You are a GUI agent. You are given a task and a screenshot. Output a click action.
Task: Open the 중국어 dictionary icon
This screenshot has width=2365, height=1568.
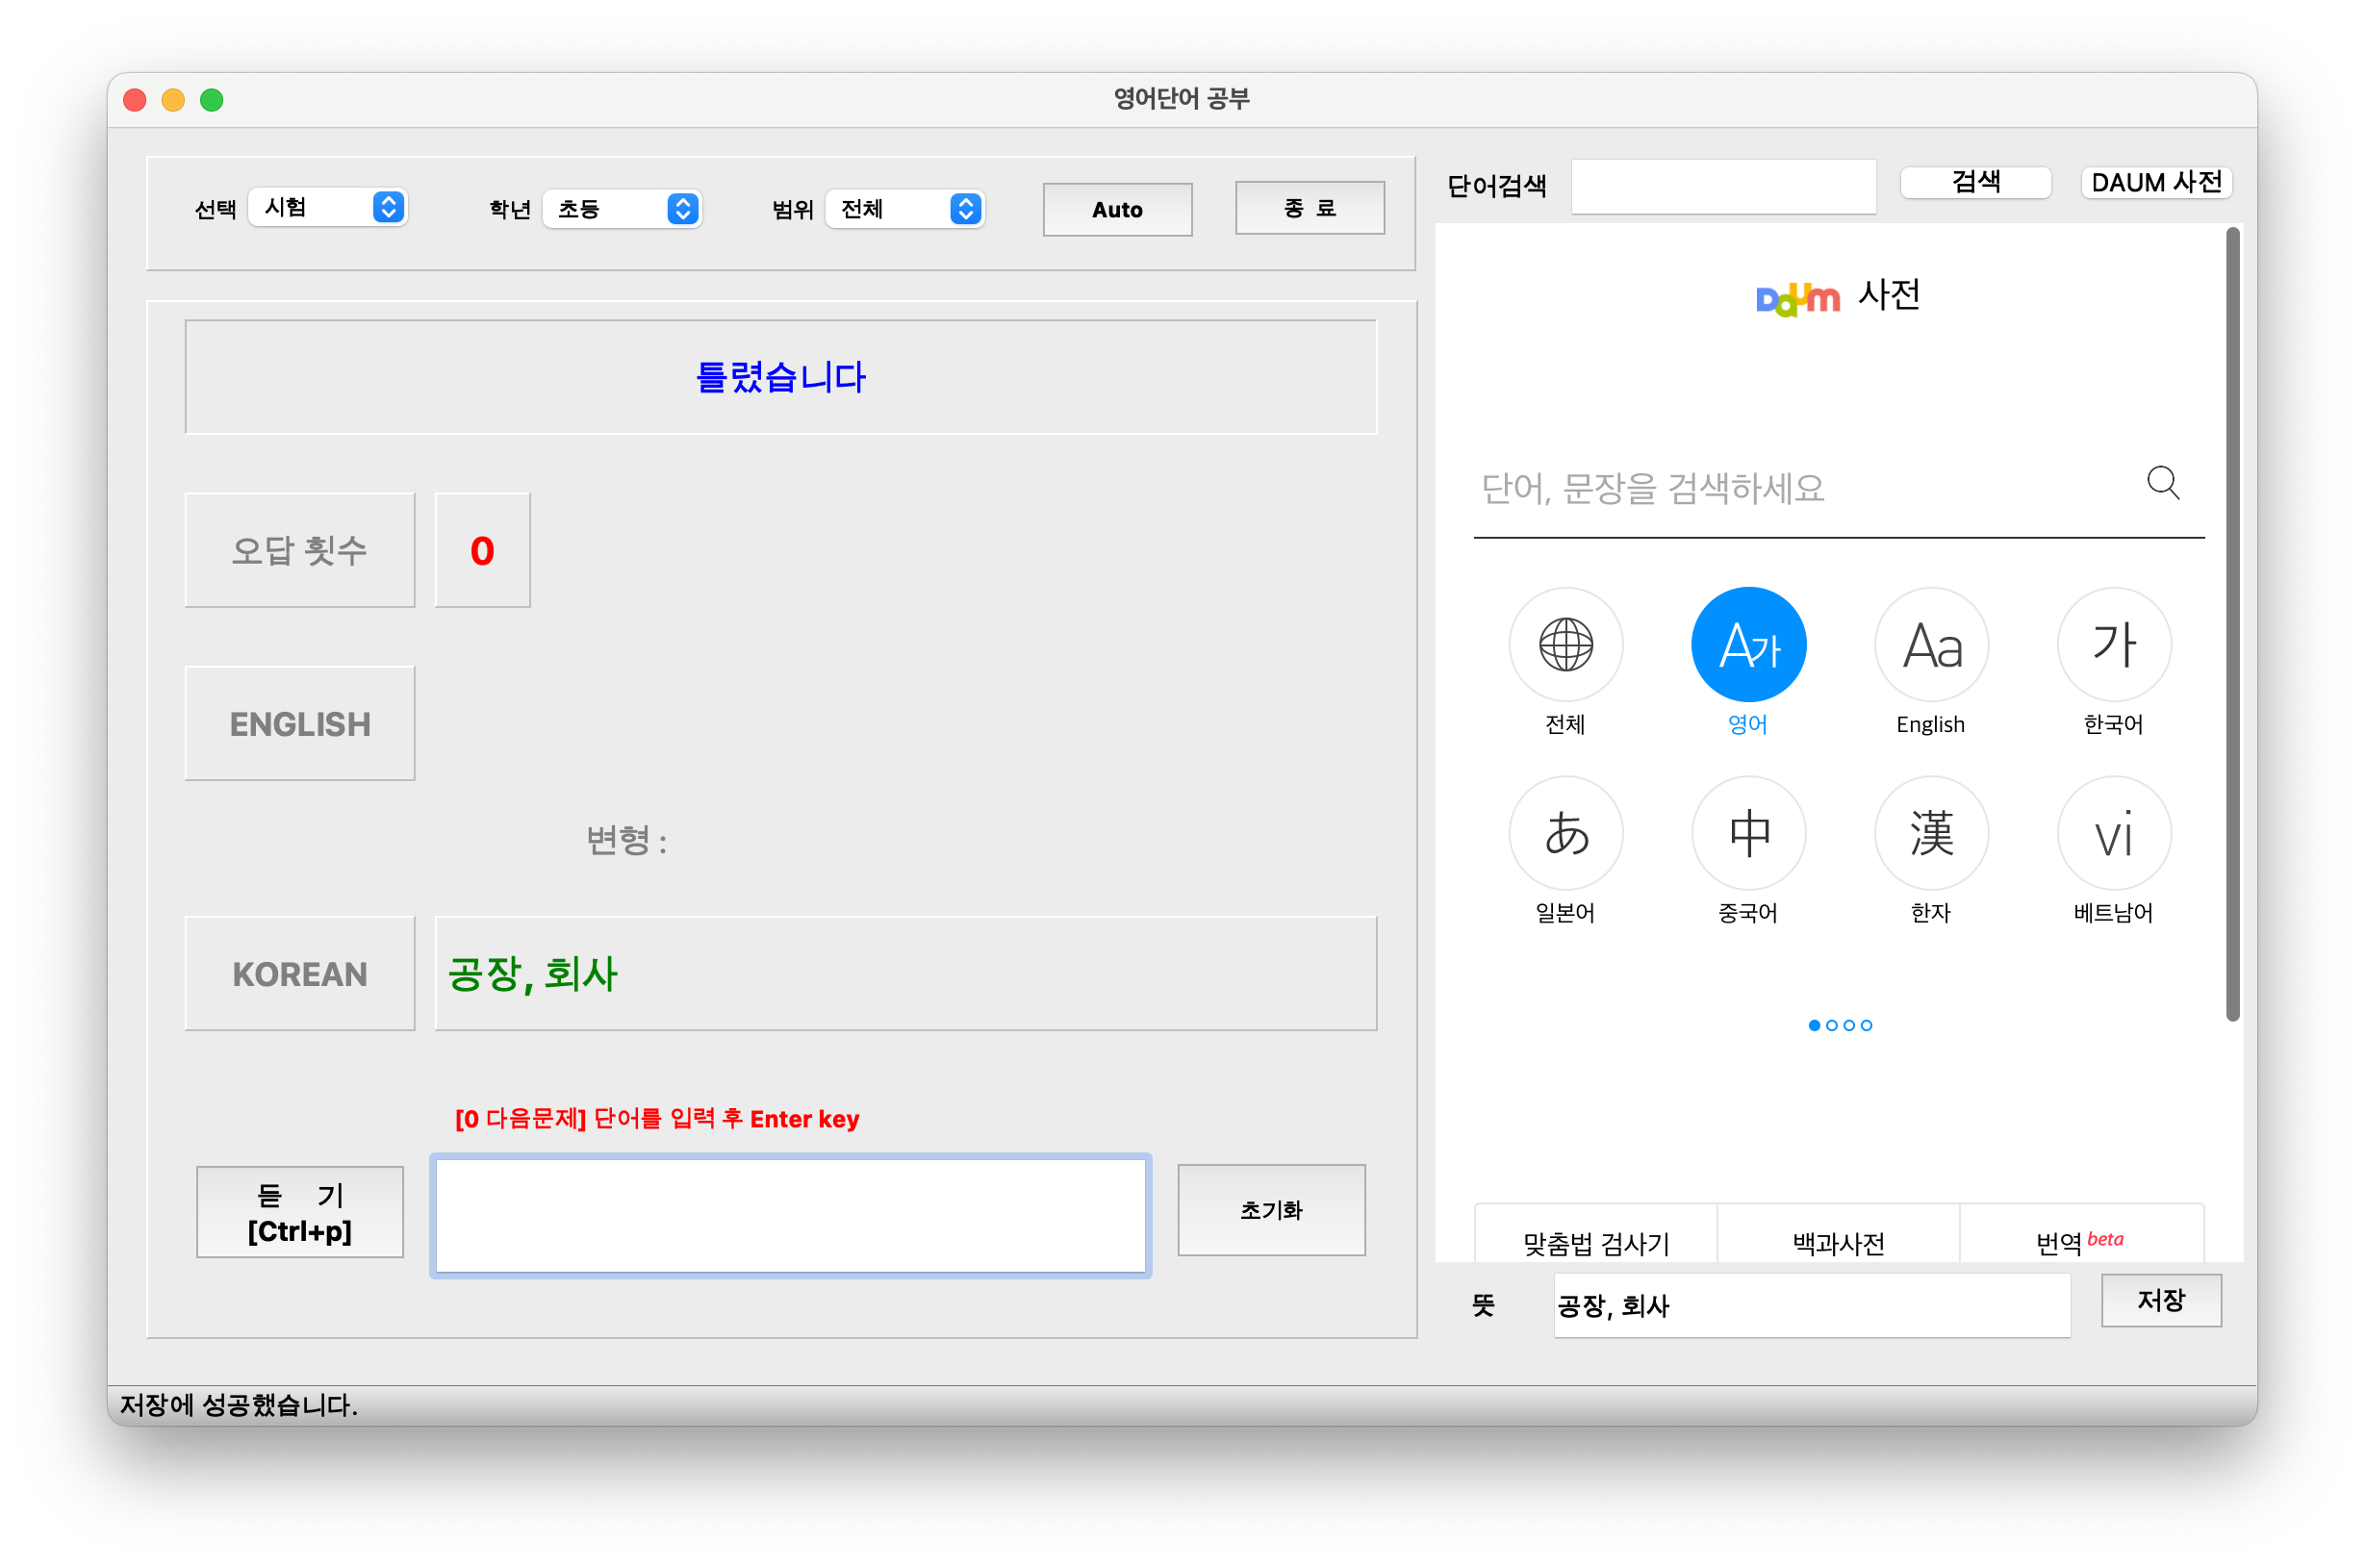click(x=1748, y=833)
